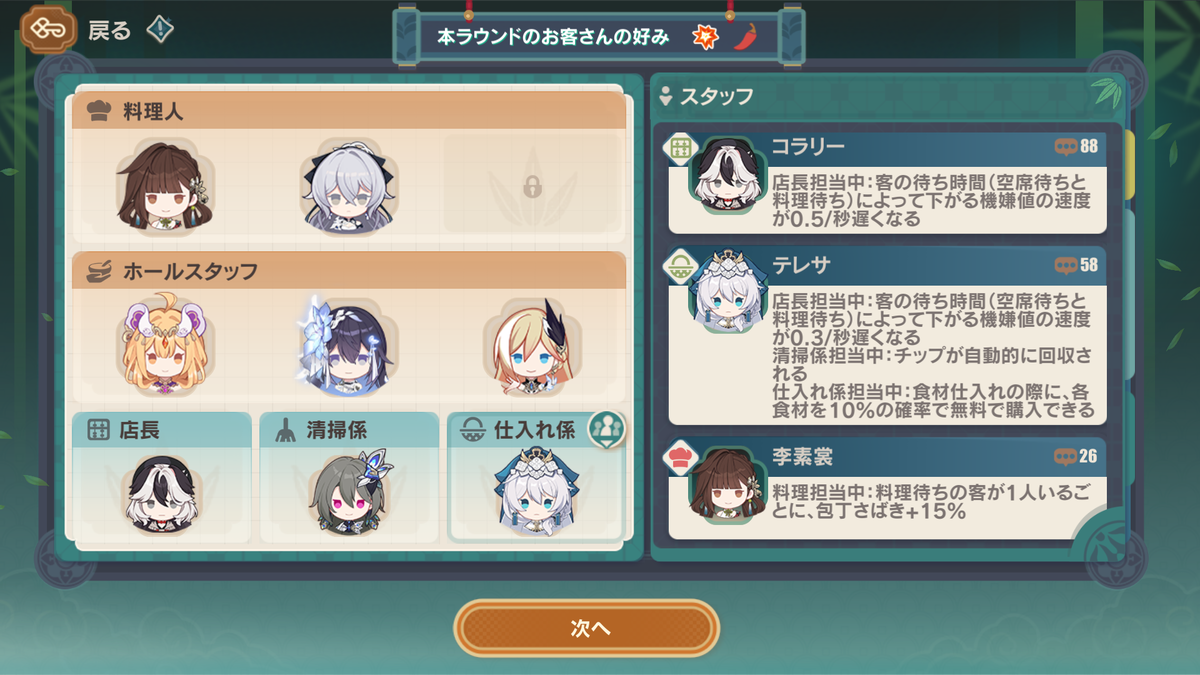Click the yellow scroll tab beside staff list
The image size is (1200, 675).
point(1130,165)
